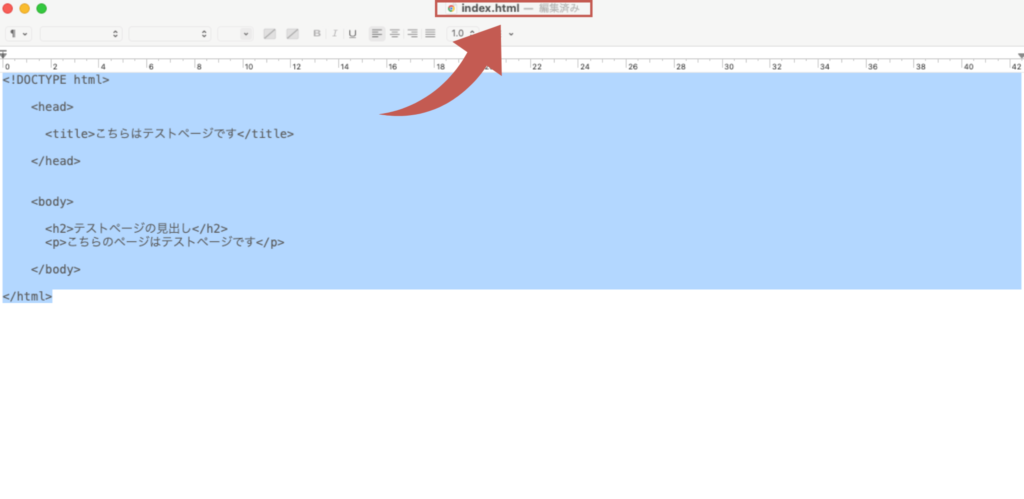Screen dimensions: 1024x499
Task: Click the yellow minimize window button
Action: pos(25,8)
